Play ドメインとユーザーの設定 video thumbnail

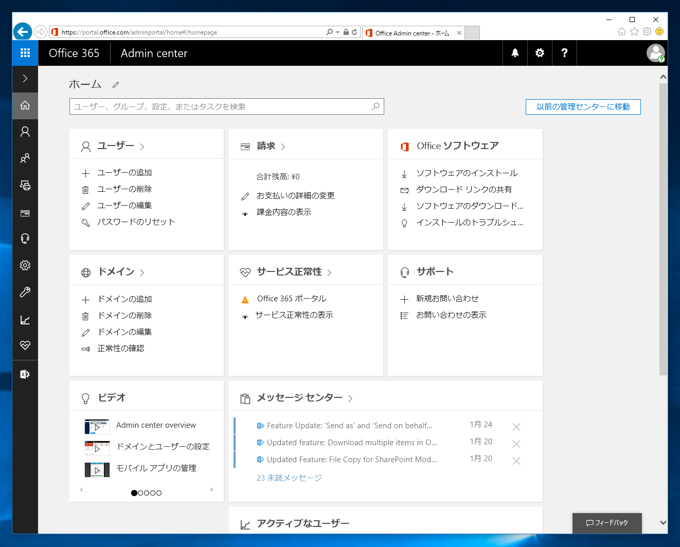pyautogui.click(x=97, y=448)
